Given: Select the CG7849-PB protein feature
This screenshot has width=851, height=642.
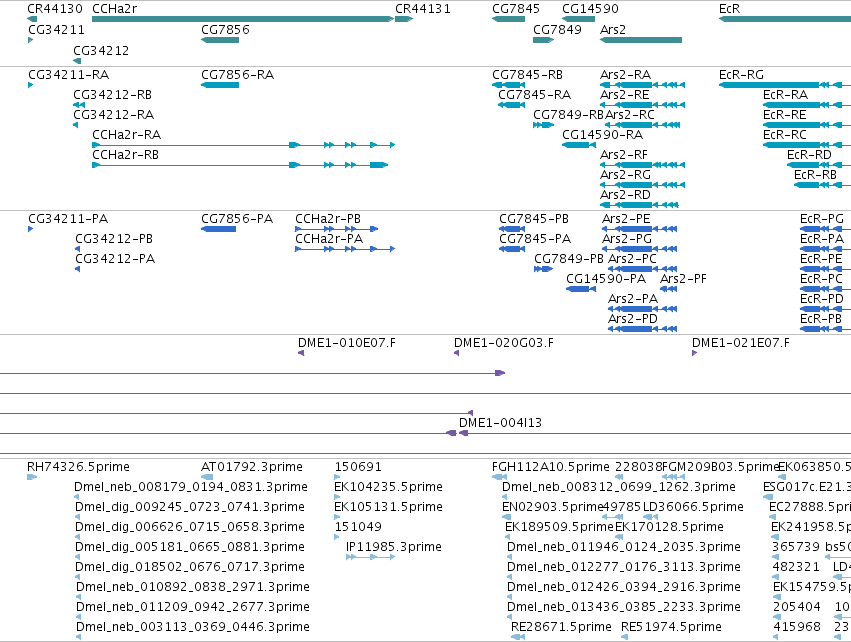Looking at the screenshot, I should [543, 269].
